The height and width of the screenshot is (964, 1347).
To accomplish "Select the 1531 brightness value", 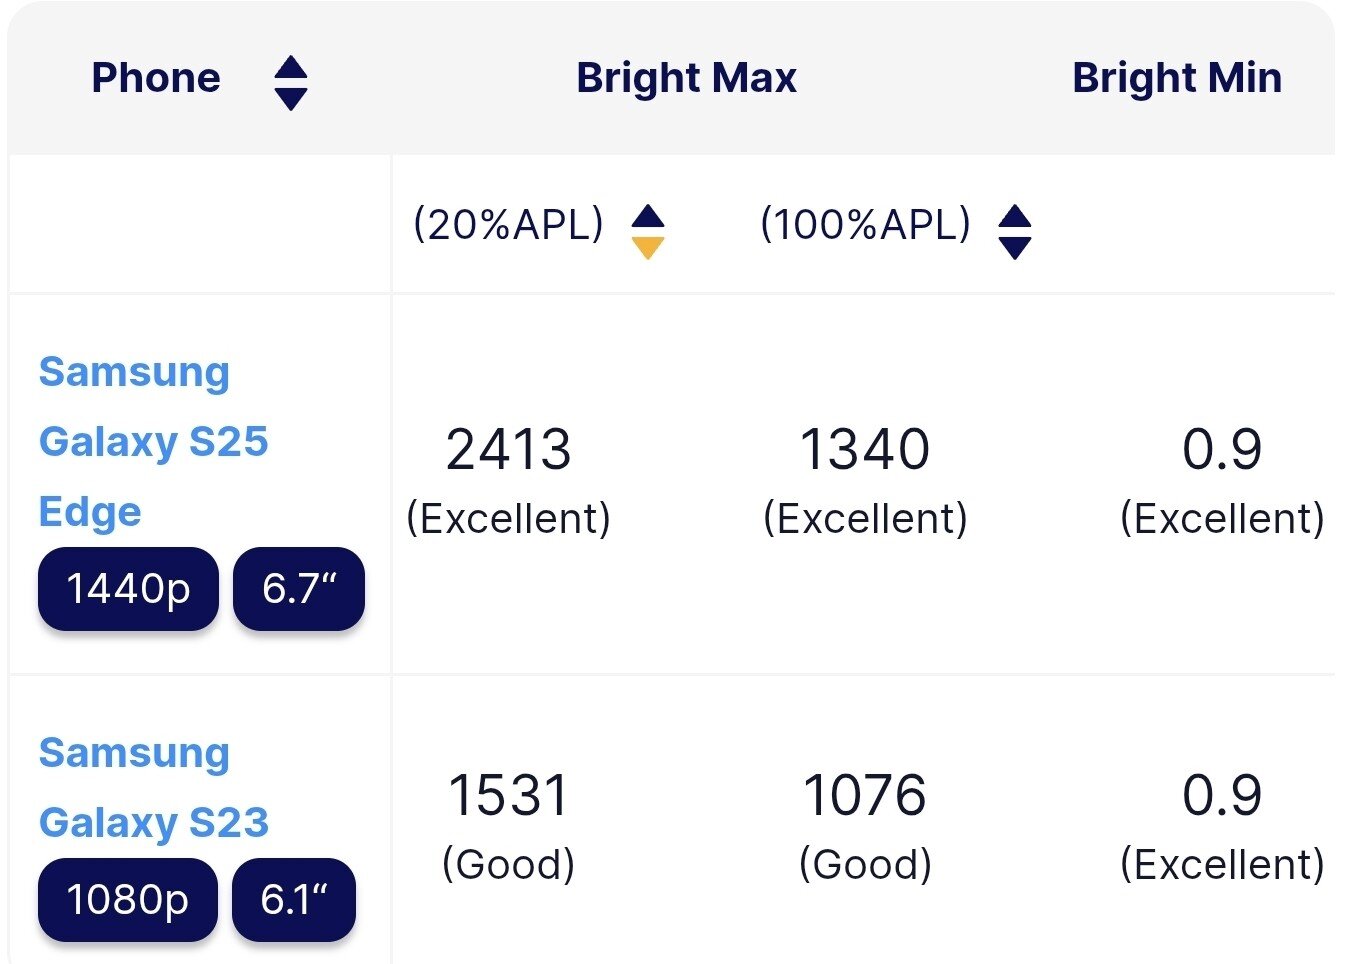I will (508, 796).
